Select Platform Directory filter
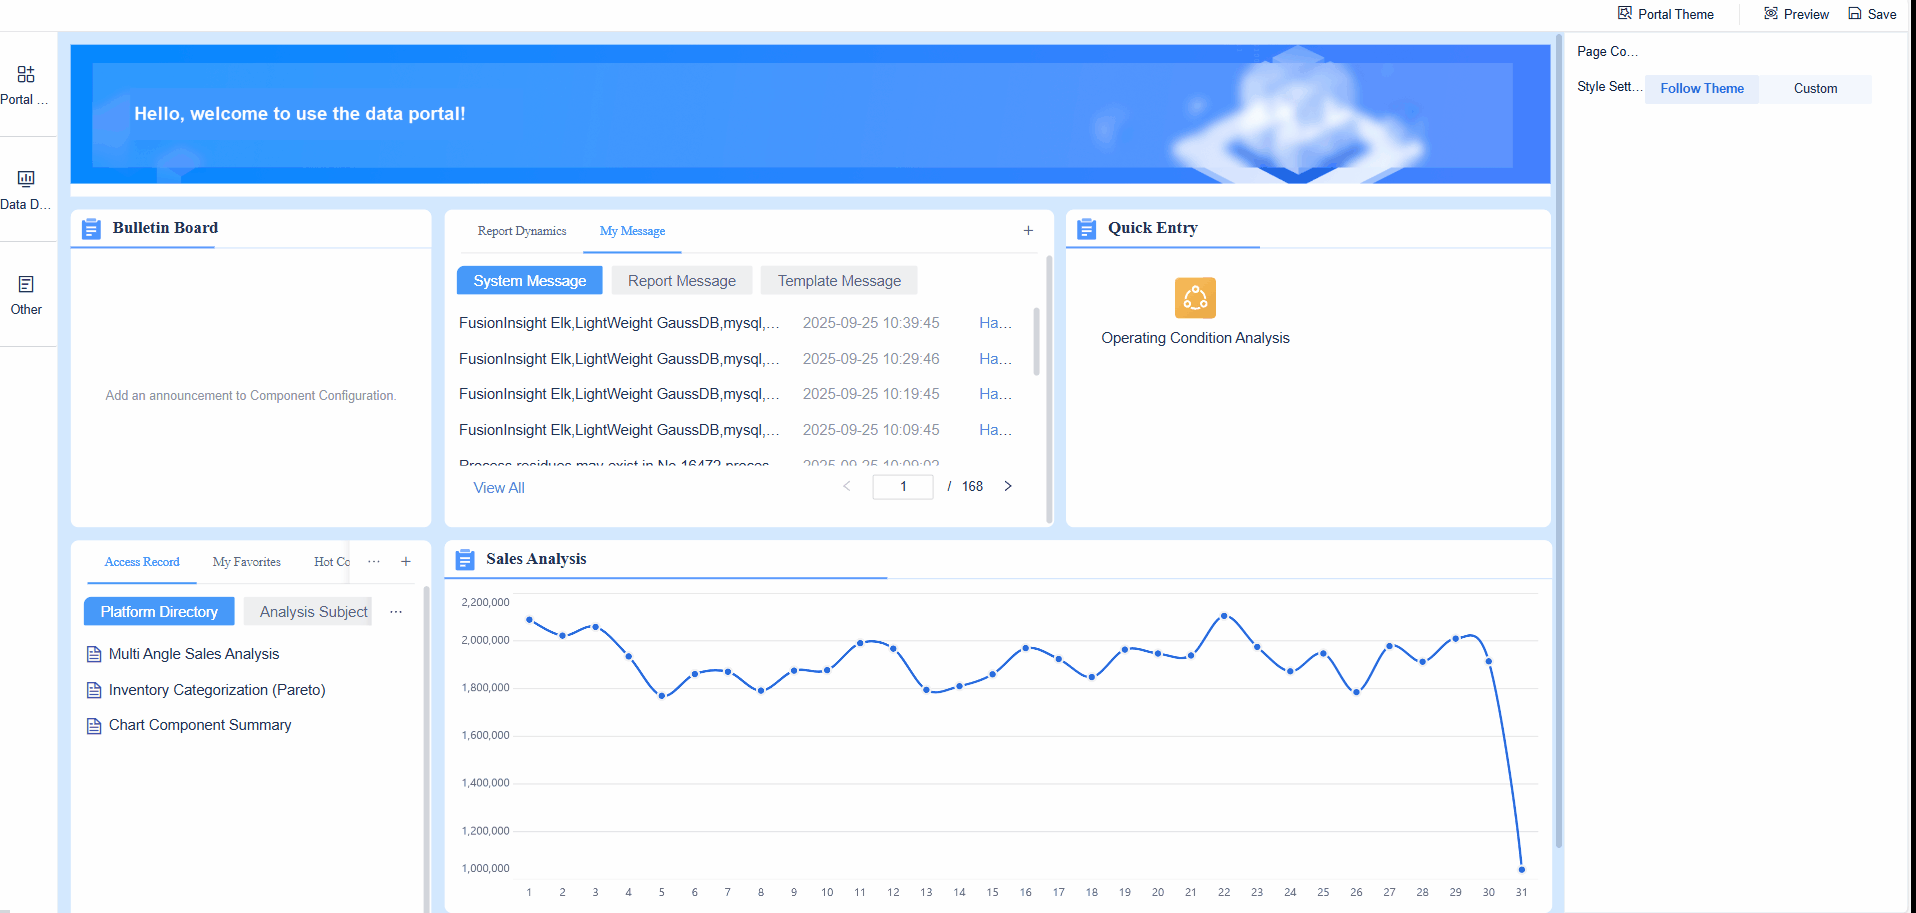The width and height of the screenshot is (1916, 913). [x=159, y=612]
